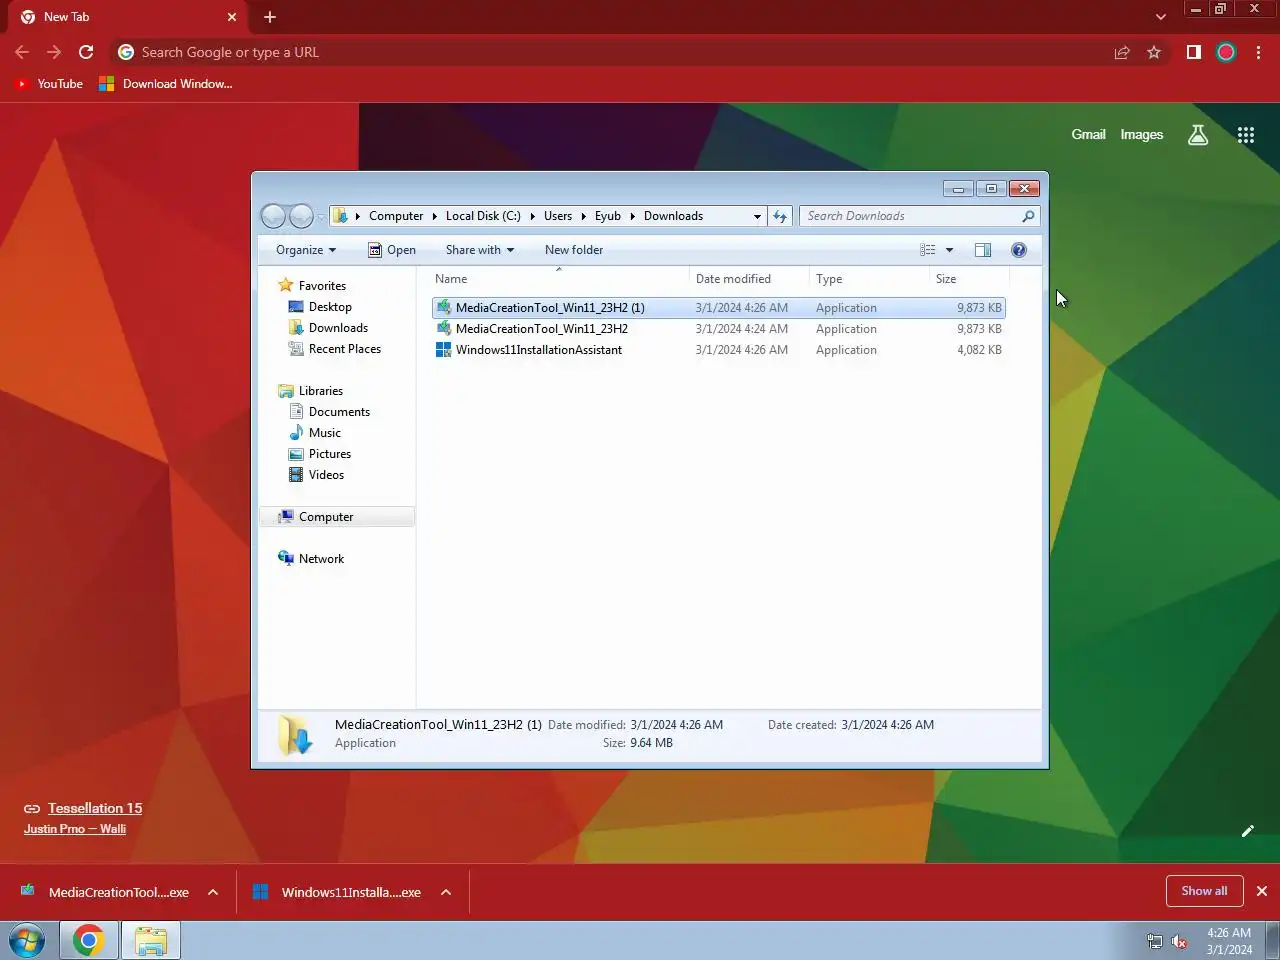Viewport: 1280px width, 960px height.
Task: Click the Explorer forward arrow button
Action: 301,216
